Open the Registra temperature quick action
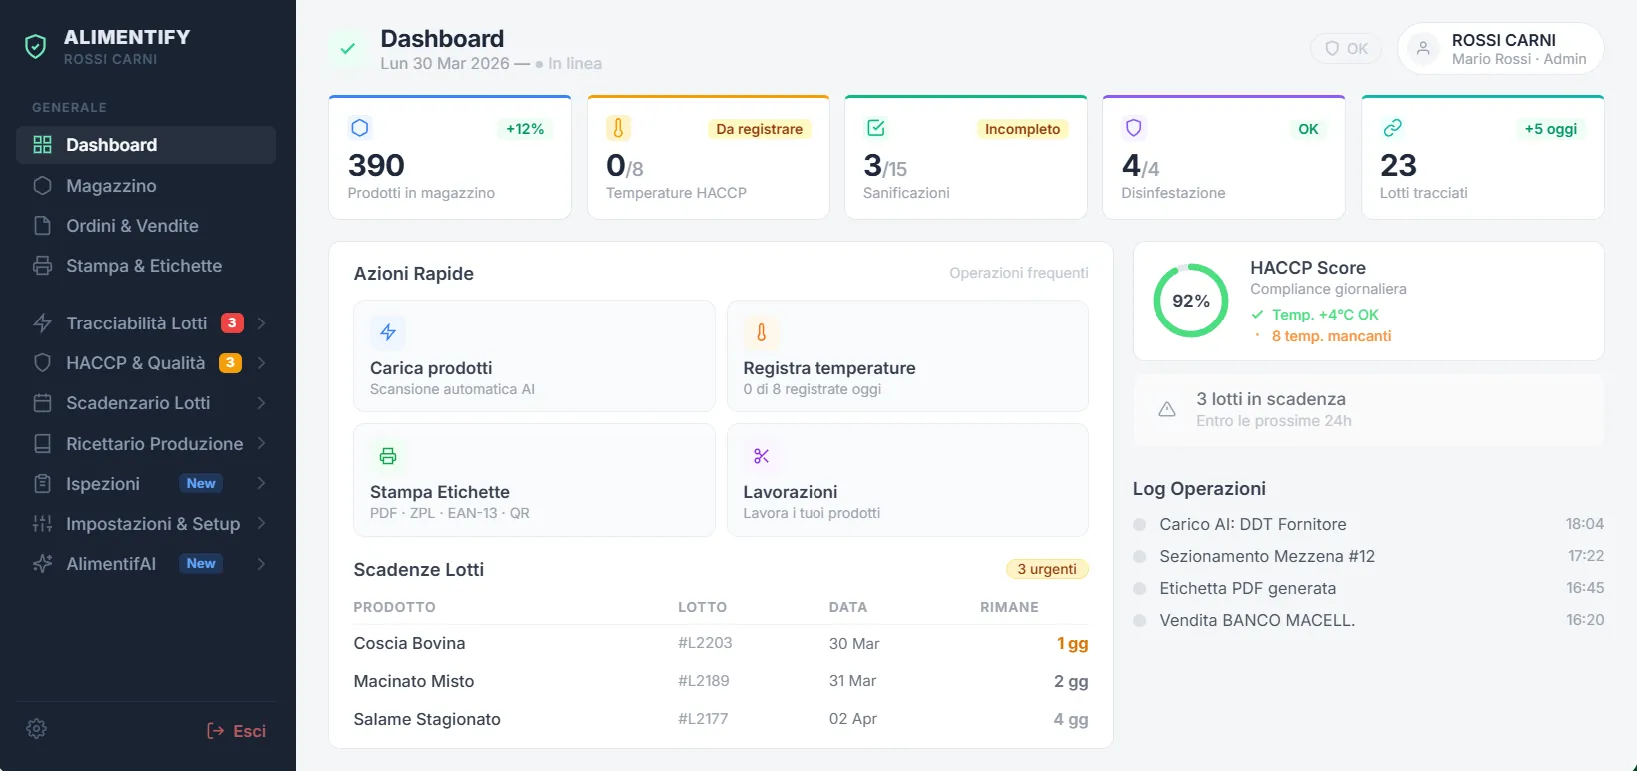 click(x=908, y=356)
